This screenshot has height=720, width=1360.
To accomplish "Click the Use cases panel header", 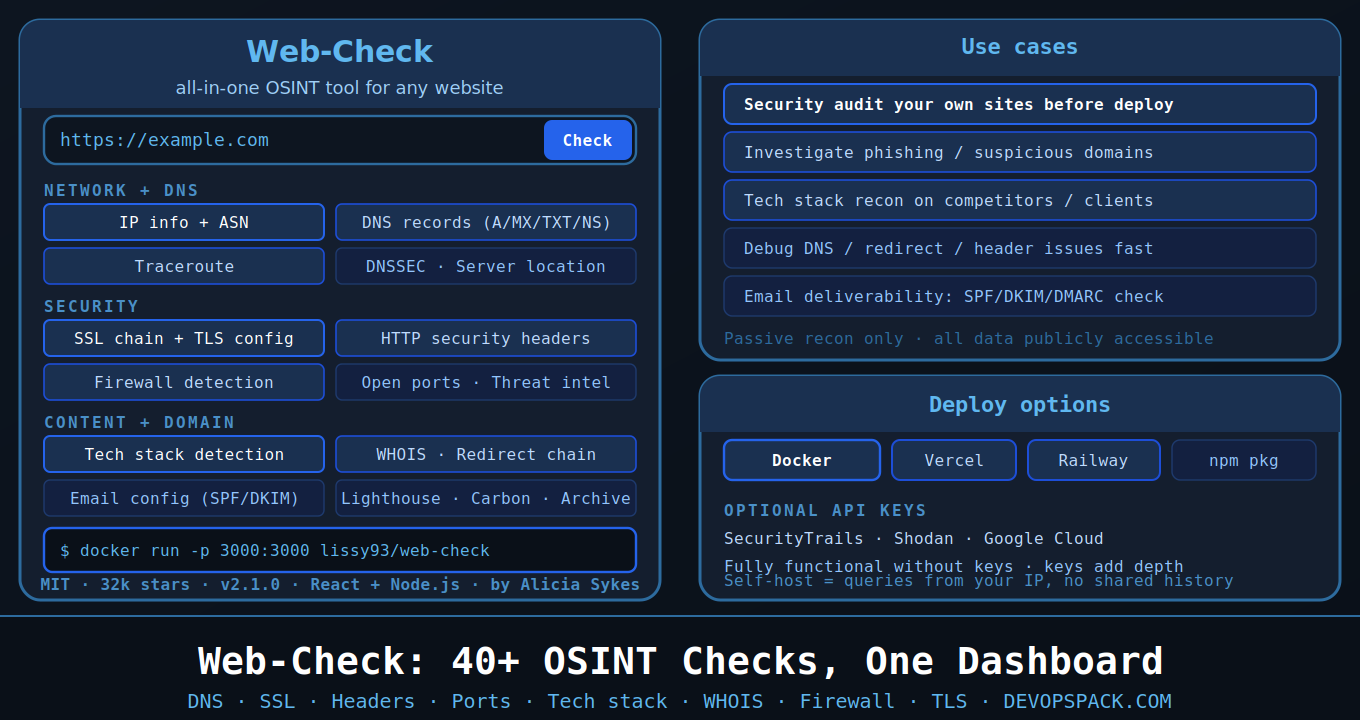I will 1020,47.
